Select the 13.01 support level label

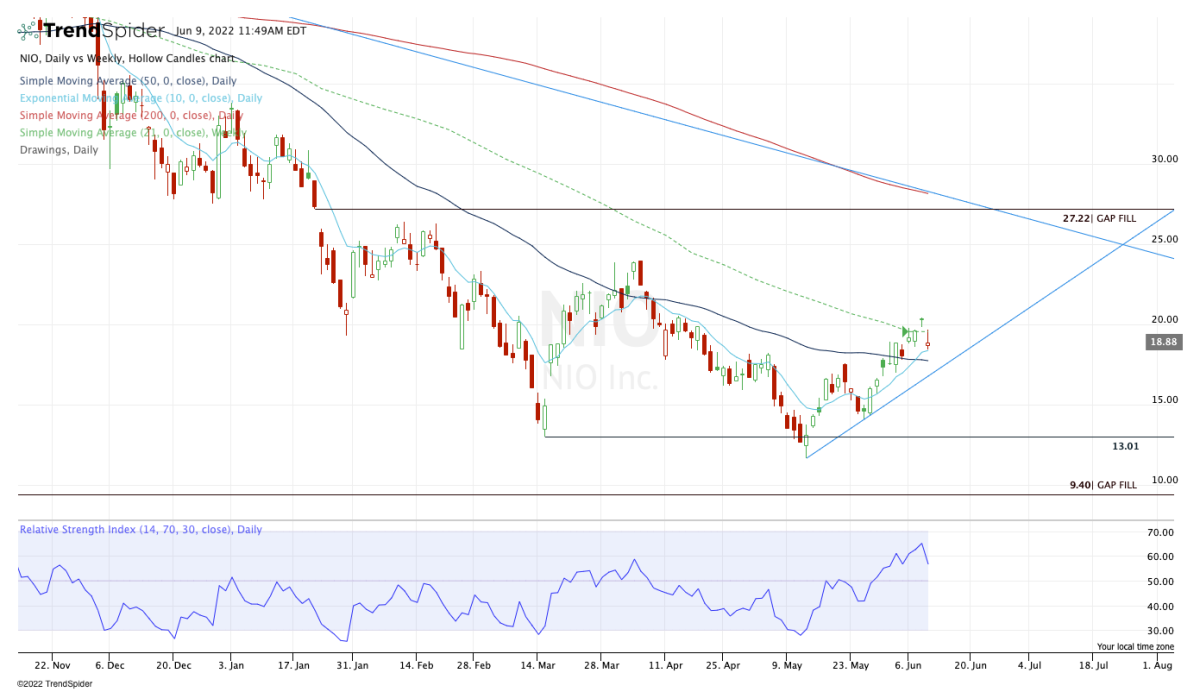[x=1126, y=444]
